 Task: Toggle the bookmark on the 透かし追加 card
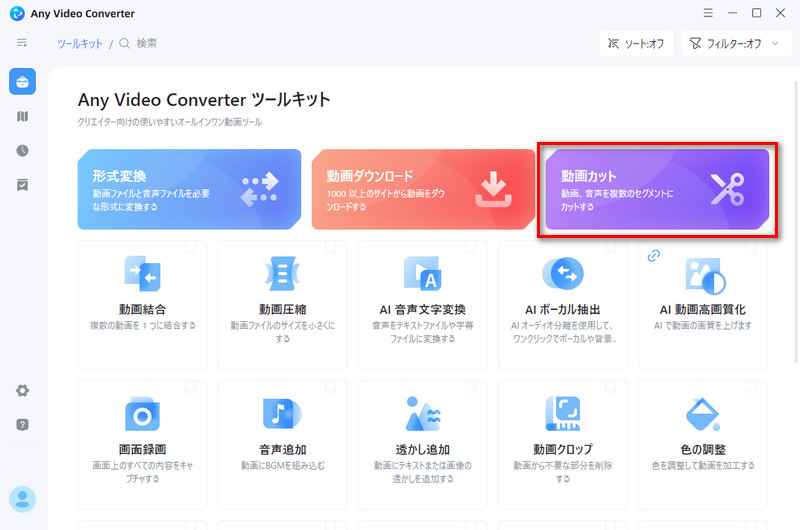[470, 387]
